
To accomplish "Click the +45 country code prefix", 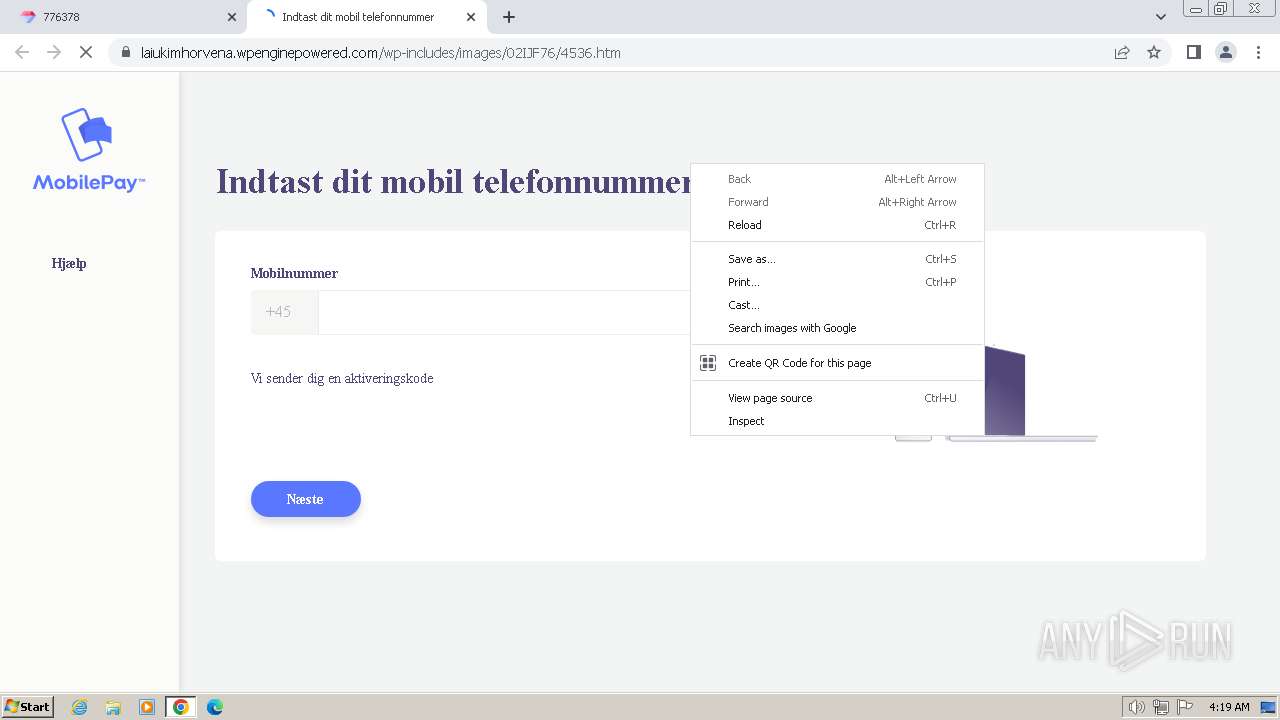I will tap(284, 312).
